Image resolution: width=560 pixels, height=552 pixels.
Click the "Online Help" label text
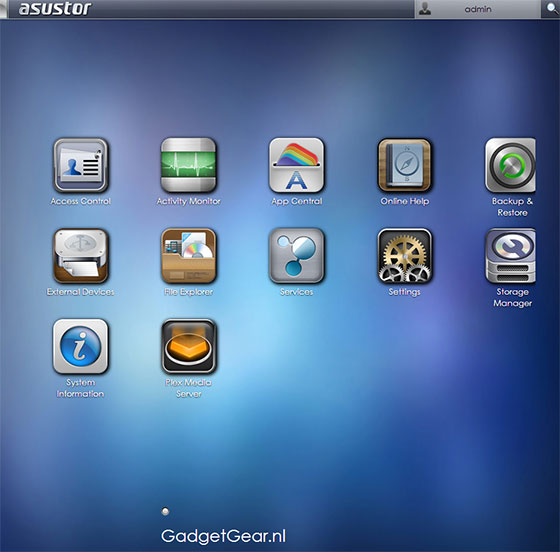[x=405, y=201]
